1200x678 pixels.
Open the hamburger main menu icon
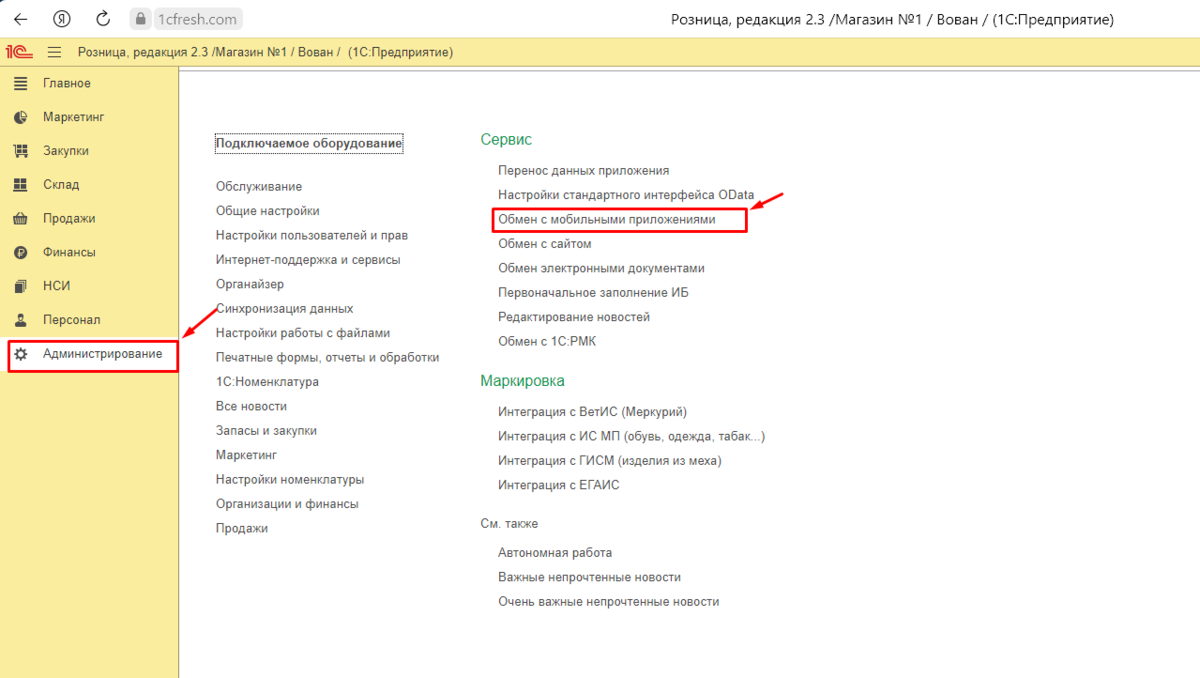pyautogui.click(x=55, y=51)
